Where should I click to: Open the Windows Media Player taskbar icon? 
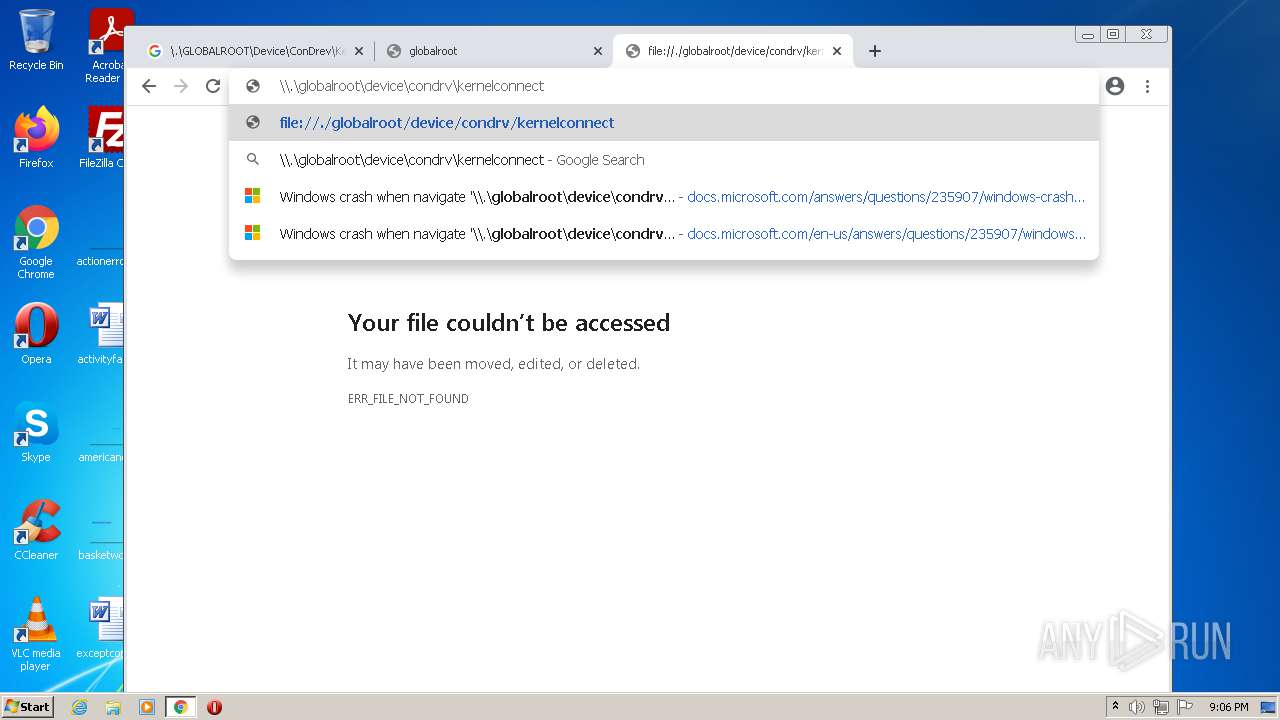coord(147,707)
